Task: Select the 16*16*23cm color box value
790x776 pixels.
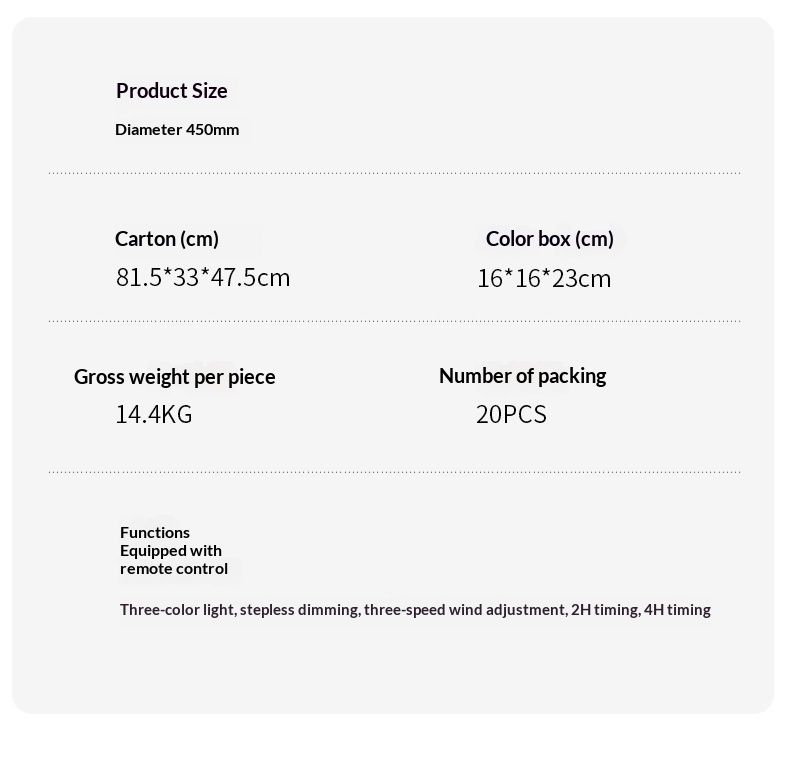Action: coord(544,278)
